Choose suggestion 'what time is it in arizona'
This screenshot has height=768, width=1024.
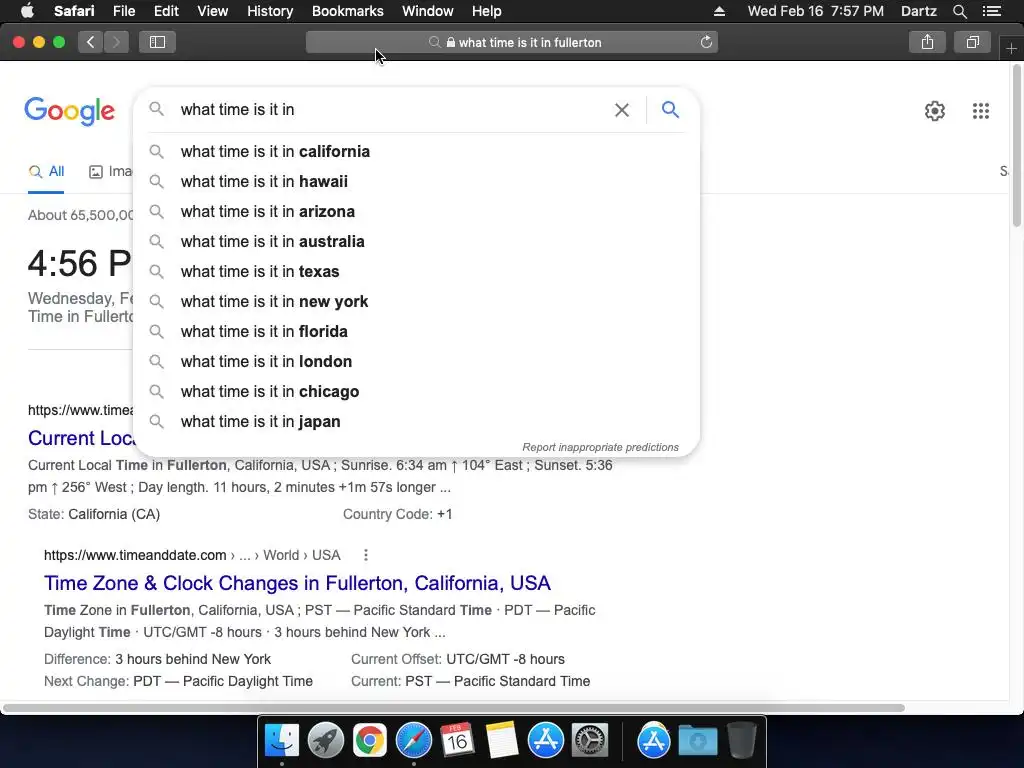(x=417, y=212)
